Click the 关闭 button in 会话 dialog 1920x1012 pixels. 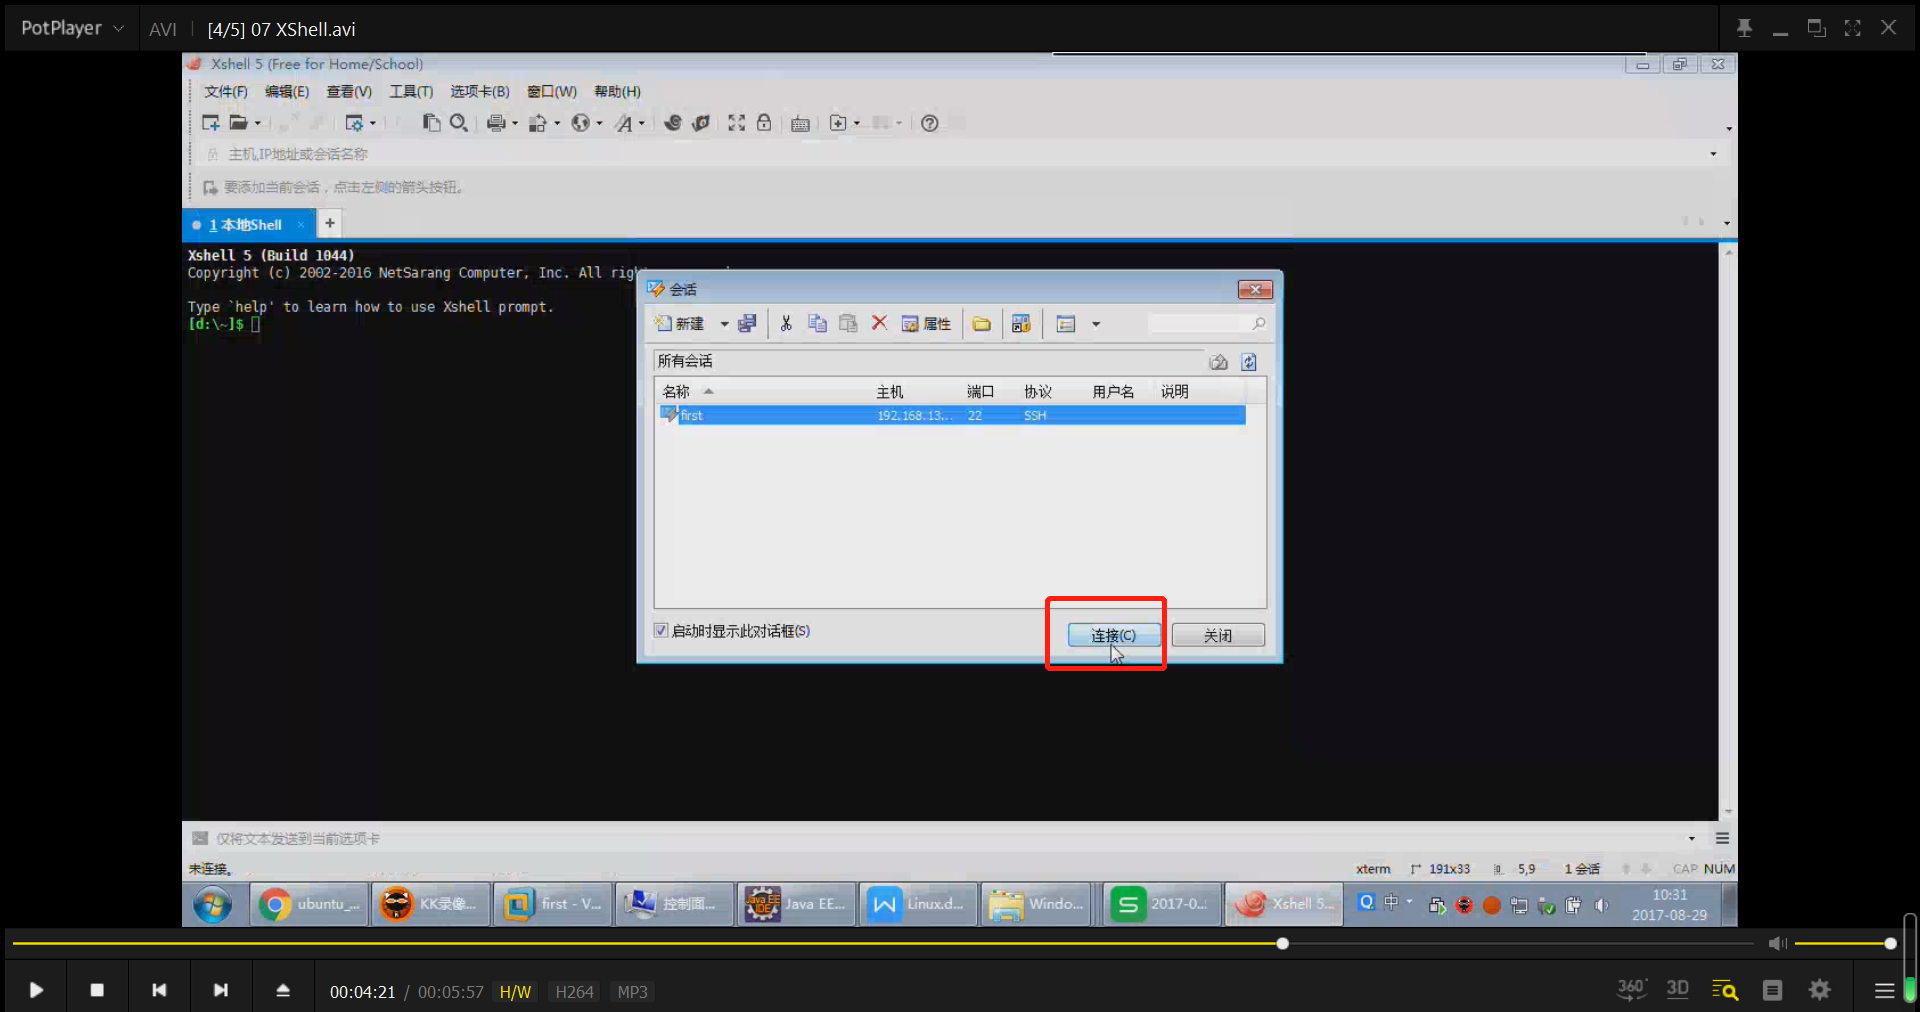pyautogui.click(x=1218, y=635)
